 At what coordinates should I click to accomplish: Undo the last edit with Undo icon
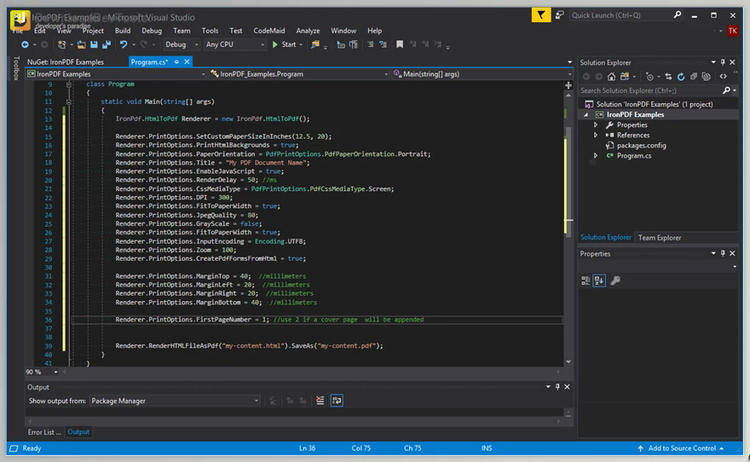tap(123, 44)
